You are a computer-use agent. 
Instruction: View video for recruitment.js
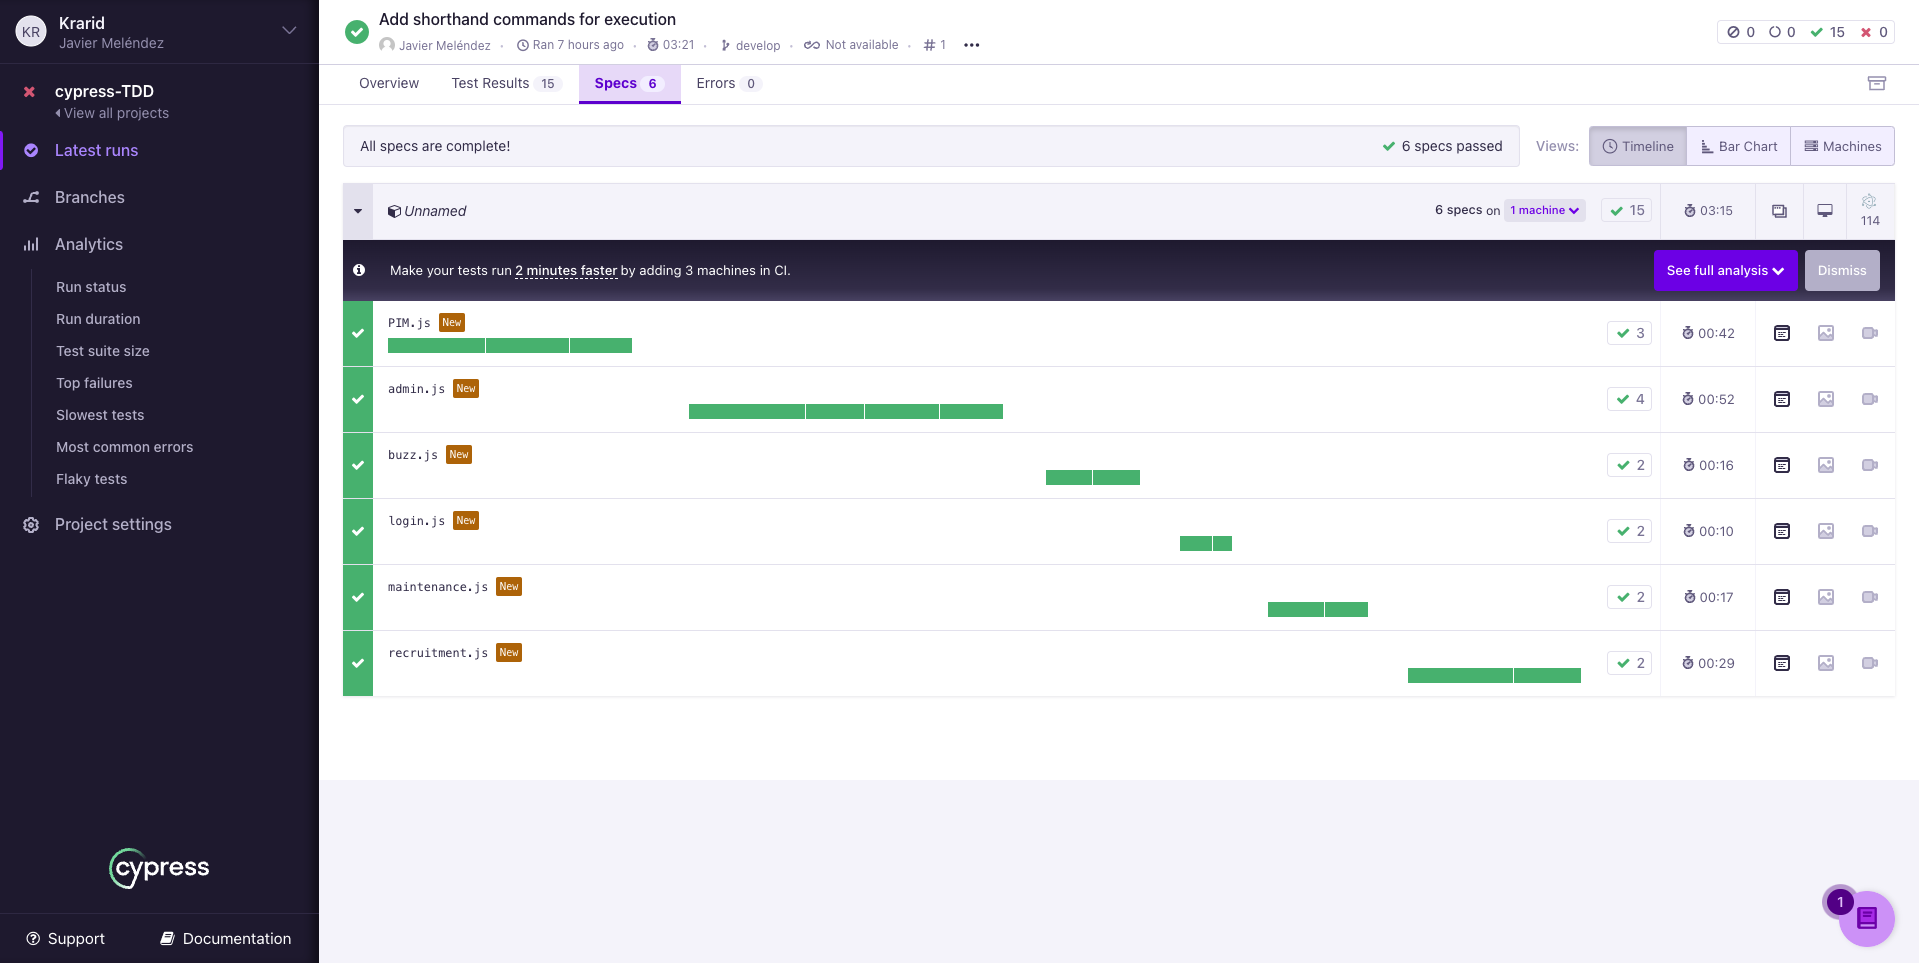[x=1870, y=663]
